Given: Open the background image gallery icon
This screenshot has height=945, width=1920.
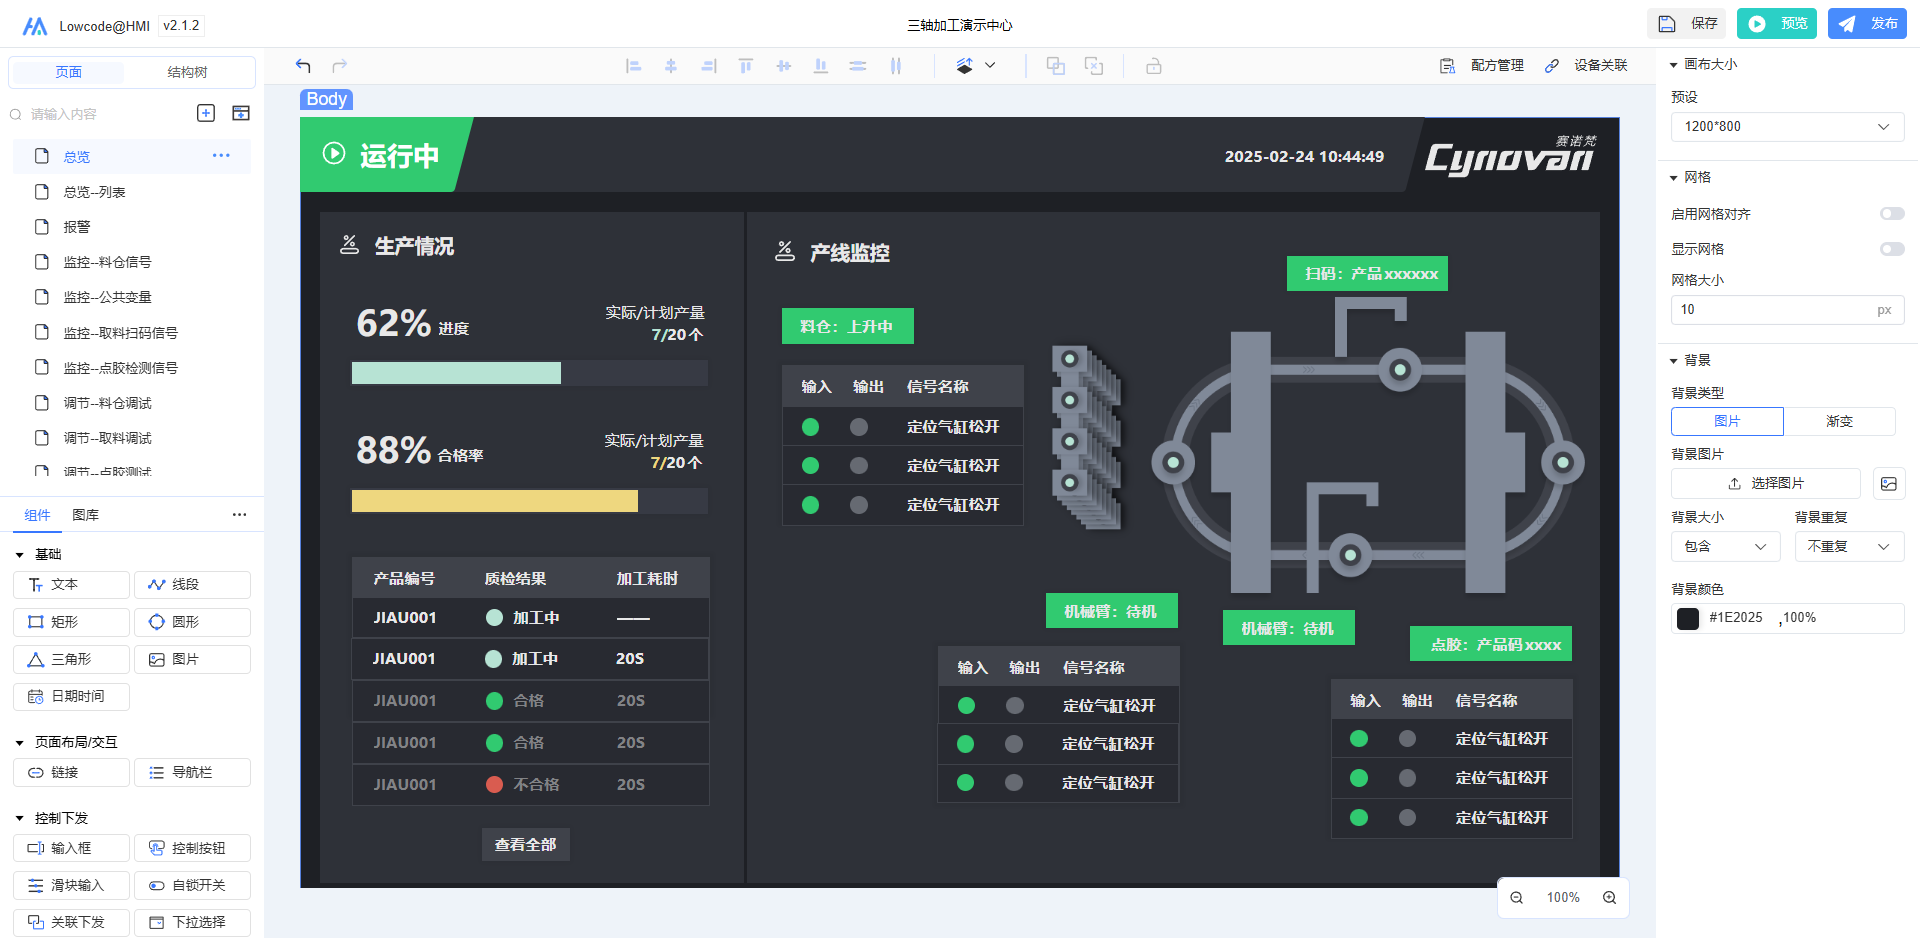Looking at the screenshot, I should [x=1888, y=484].
